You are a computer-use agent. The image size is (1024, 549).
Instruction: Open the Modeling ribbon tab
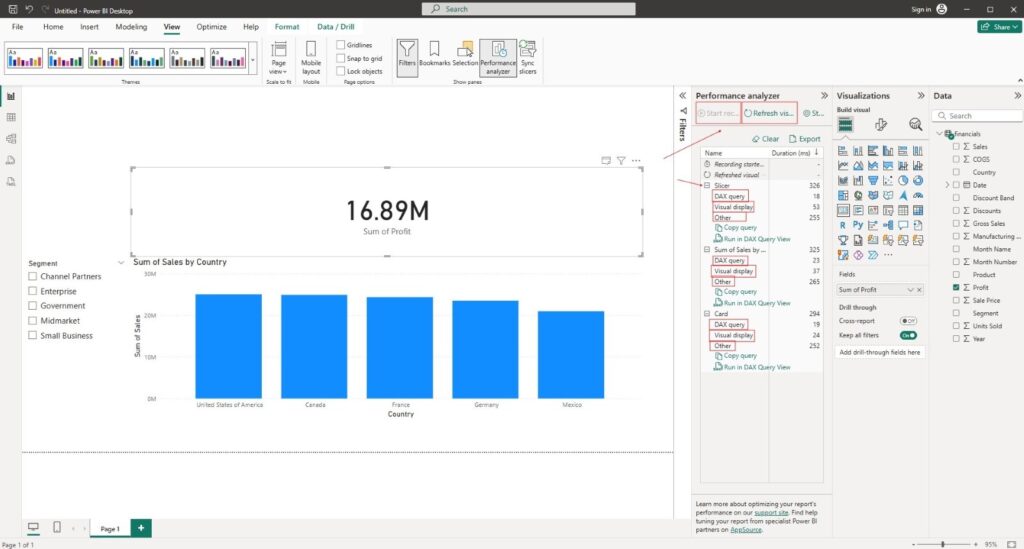(130, 27)
